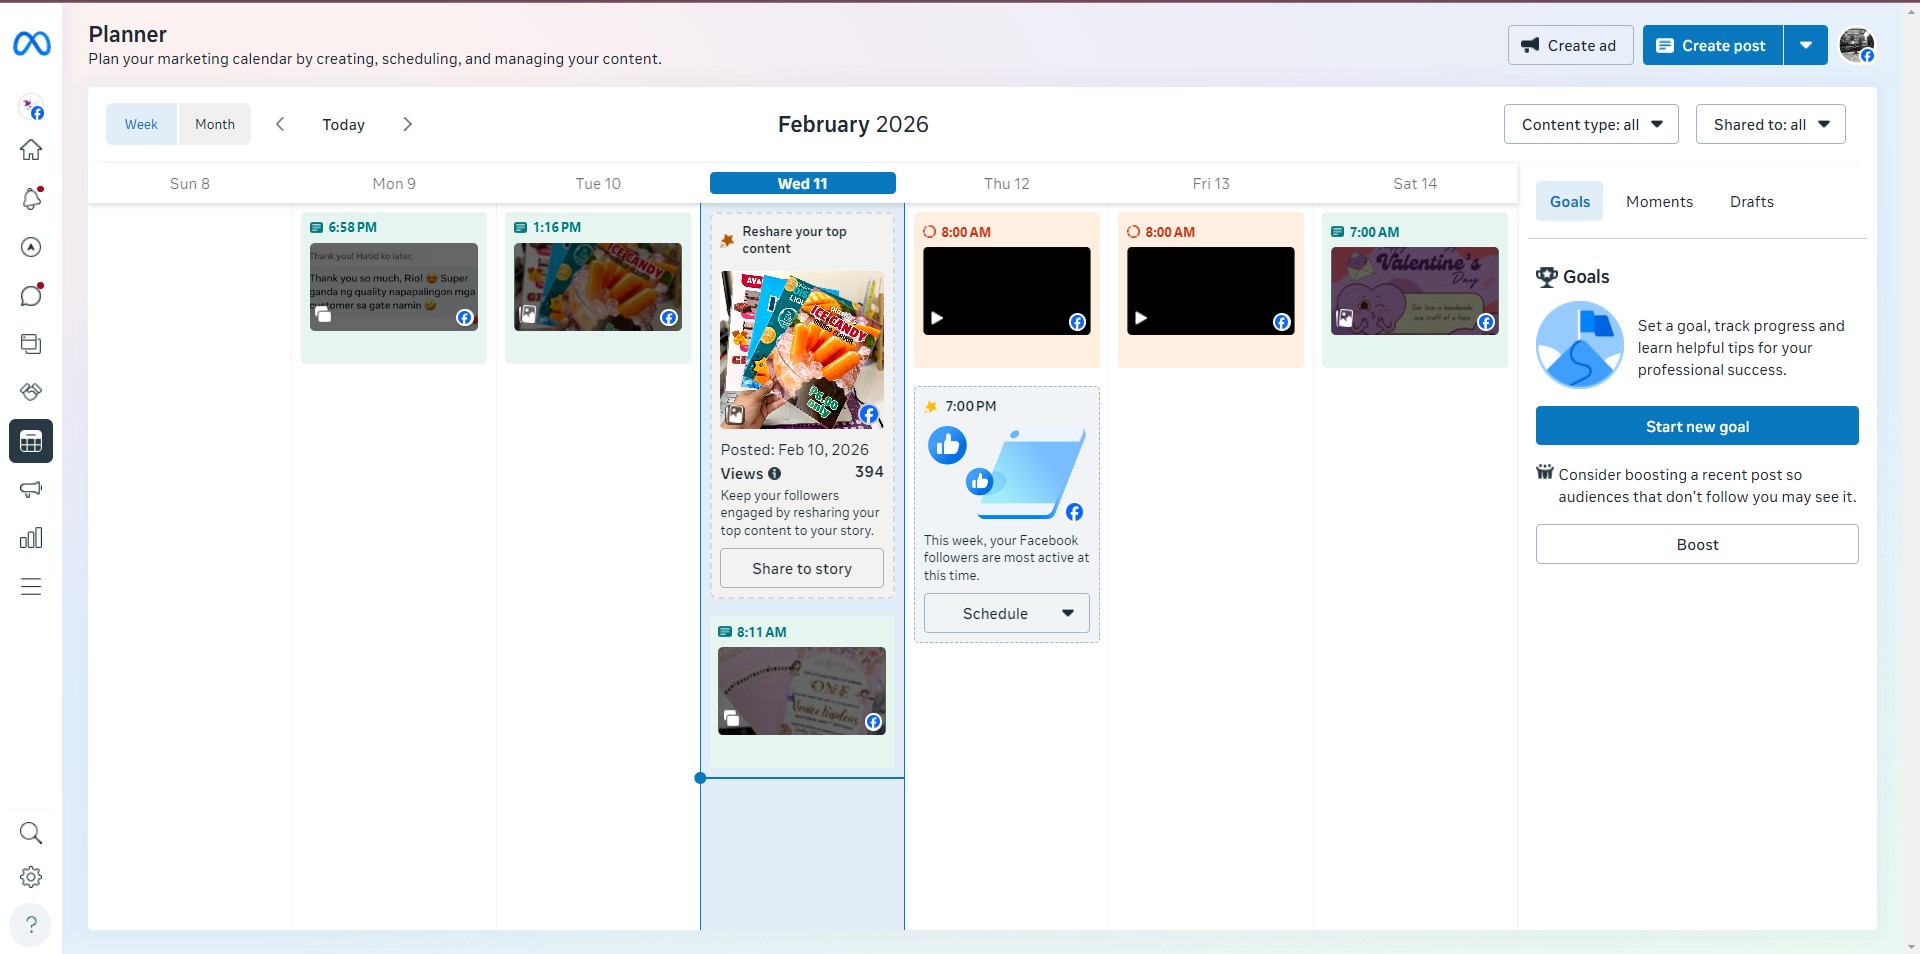Click the Boost button
Image resolution: width=1920 pixels, height=954 pixels.
(x=1697, y=544)
